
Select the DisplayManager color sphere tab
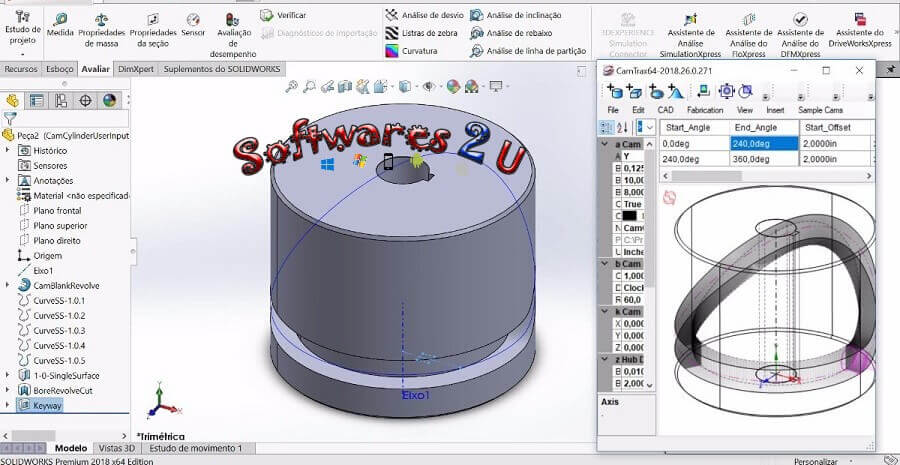tap(109, 101)
